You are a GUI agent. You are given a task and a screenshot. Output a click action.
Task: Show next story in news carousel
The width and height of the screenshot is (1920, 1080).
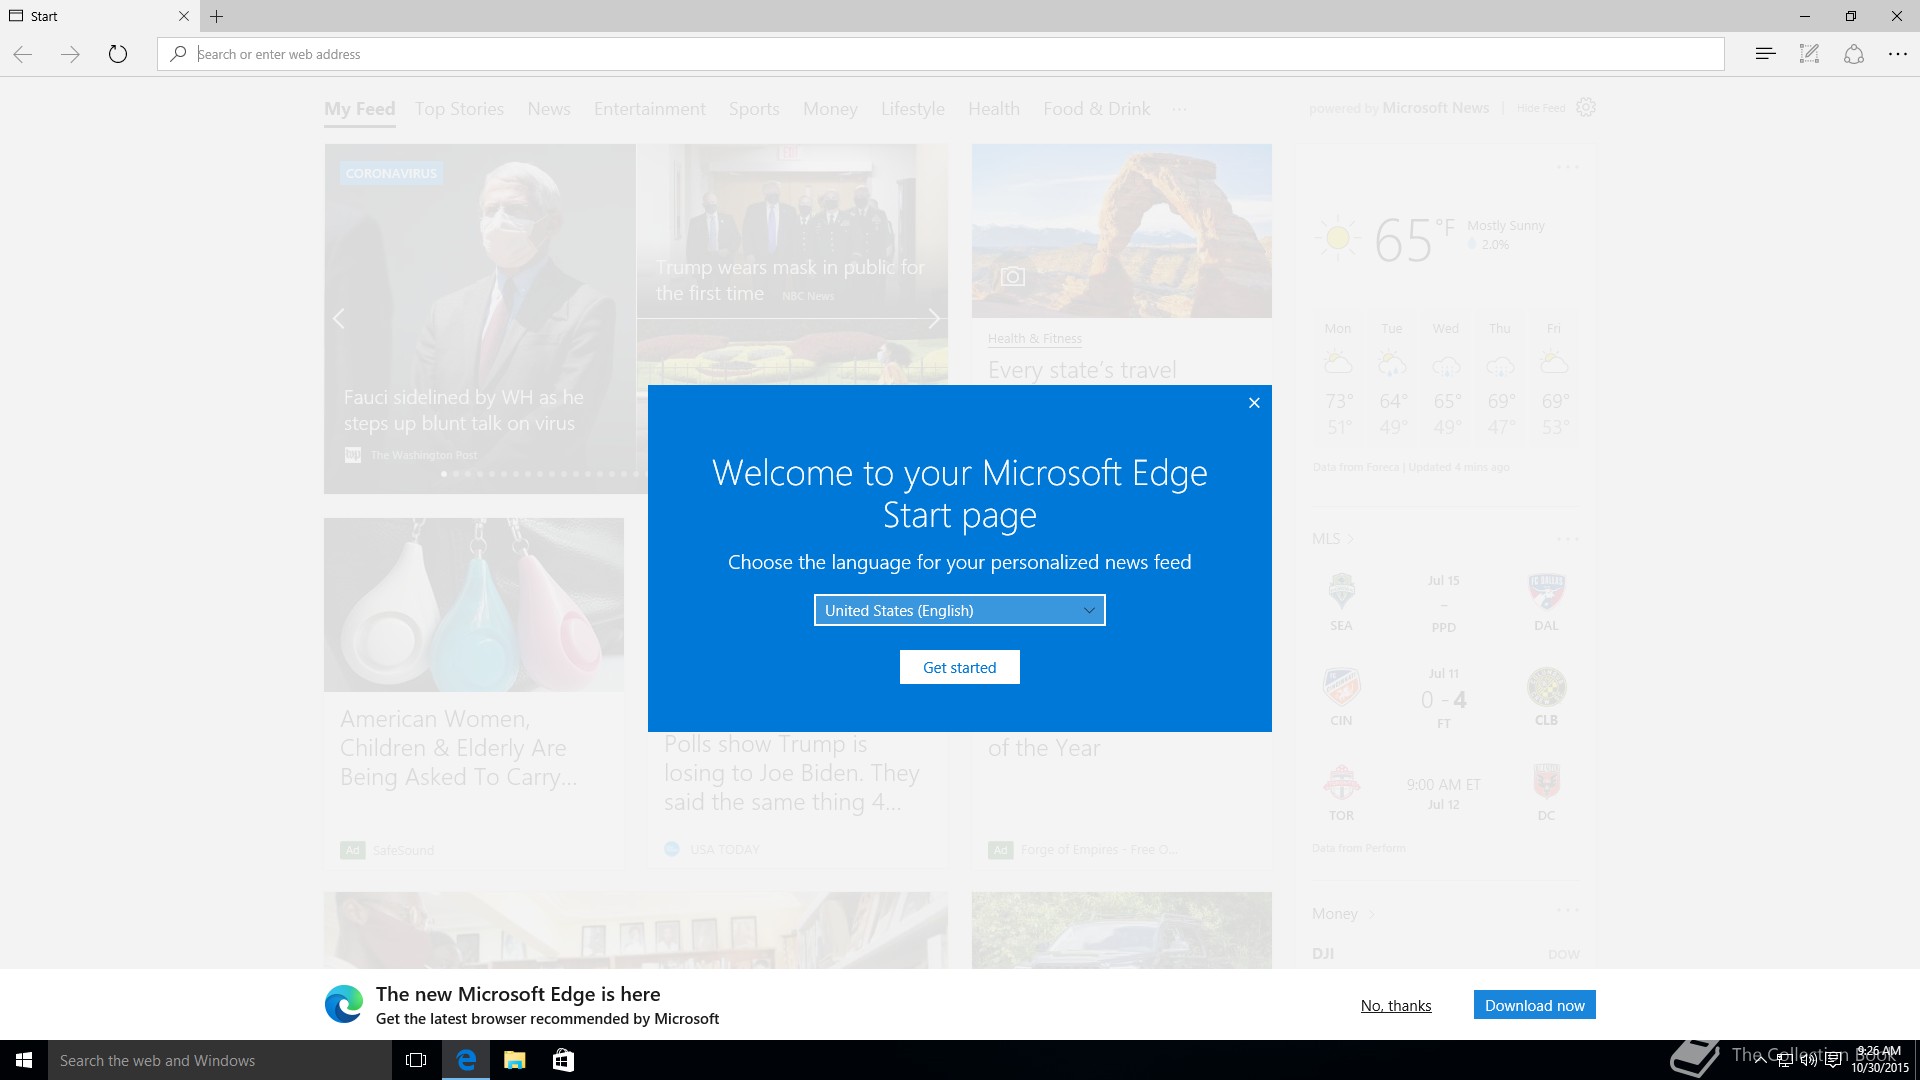point(933,318)
